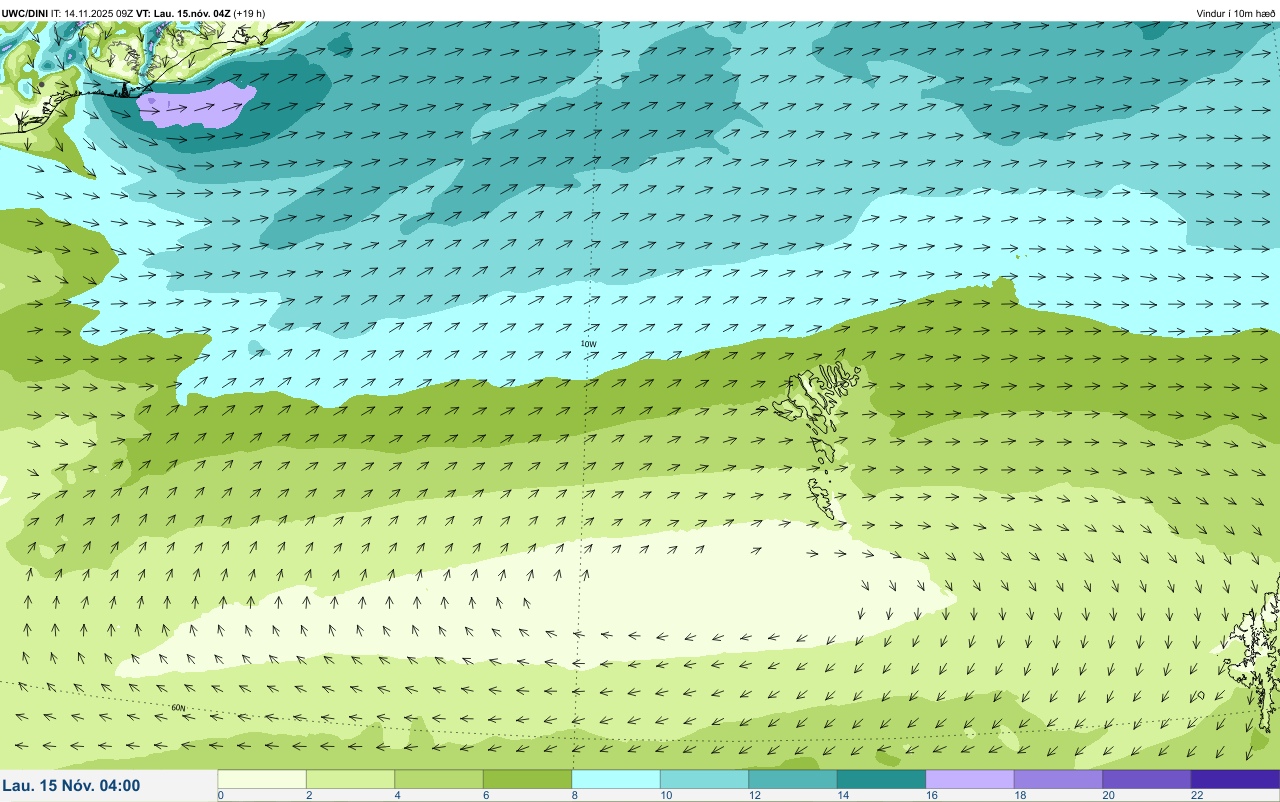Click the 'VT: Lau. 15.nóv. 04Z' valid time text

tap(183, 13)
